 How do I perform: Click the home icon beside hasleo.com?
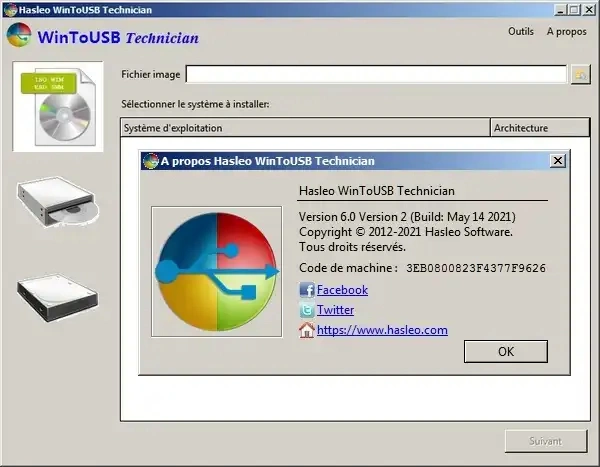point(307,330)
